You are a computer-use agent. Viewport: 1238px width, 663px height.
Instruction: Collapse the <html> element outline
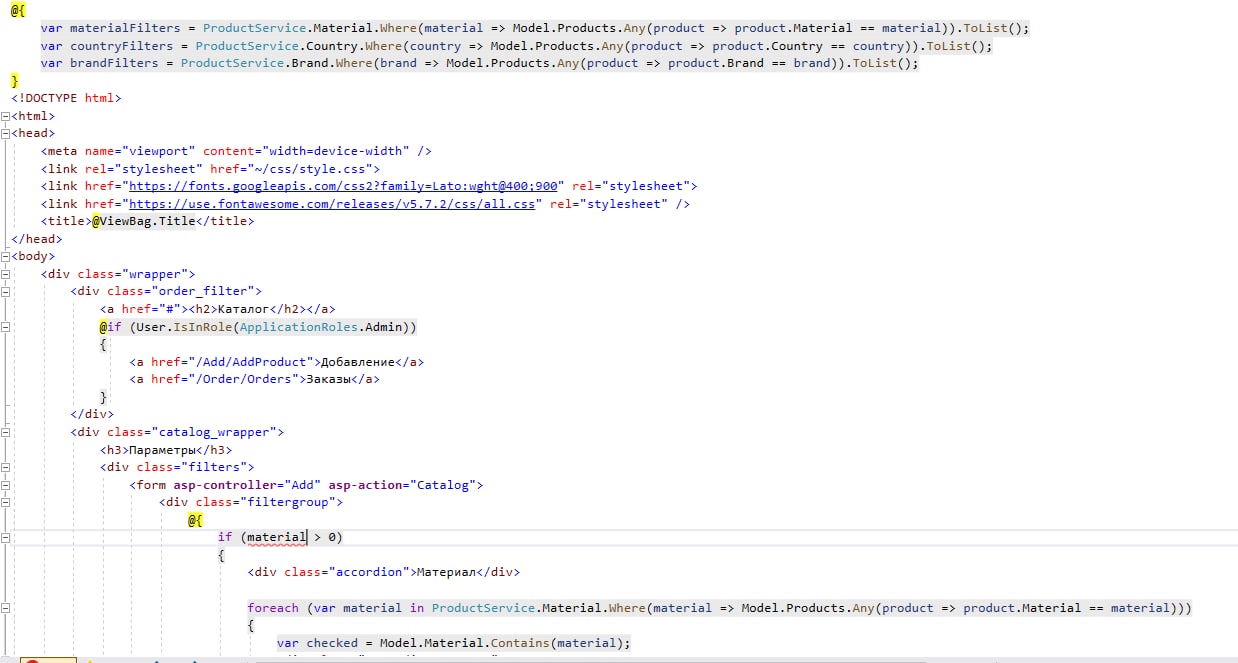(6, 116)
